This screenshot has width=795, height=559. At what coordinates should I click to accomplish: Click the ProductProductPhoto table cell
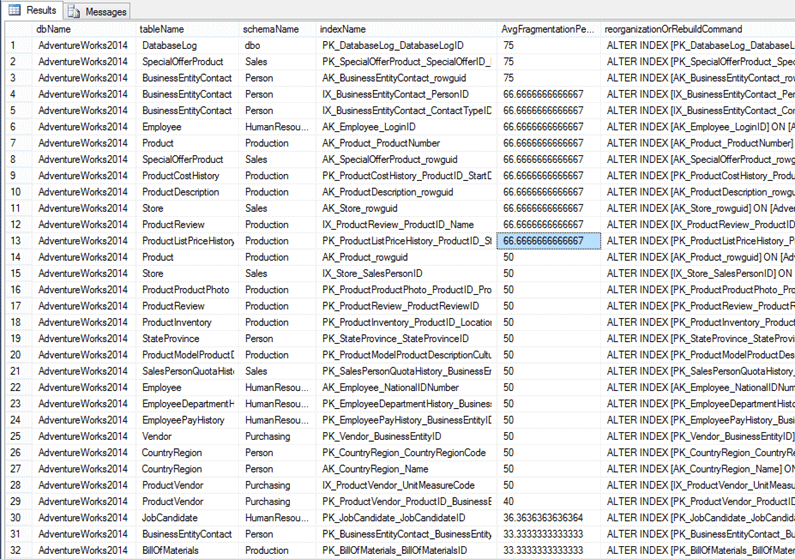(188, 290)
